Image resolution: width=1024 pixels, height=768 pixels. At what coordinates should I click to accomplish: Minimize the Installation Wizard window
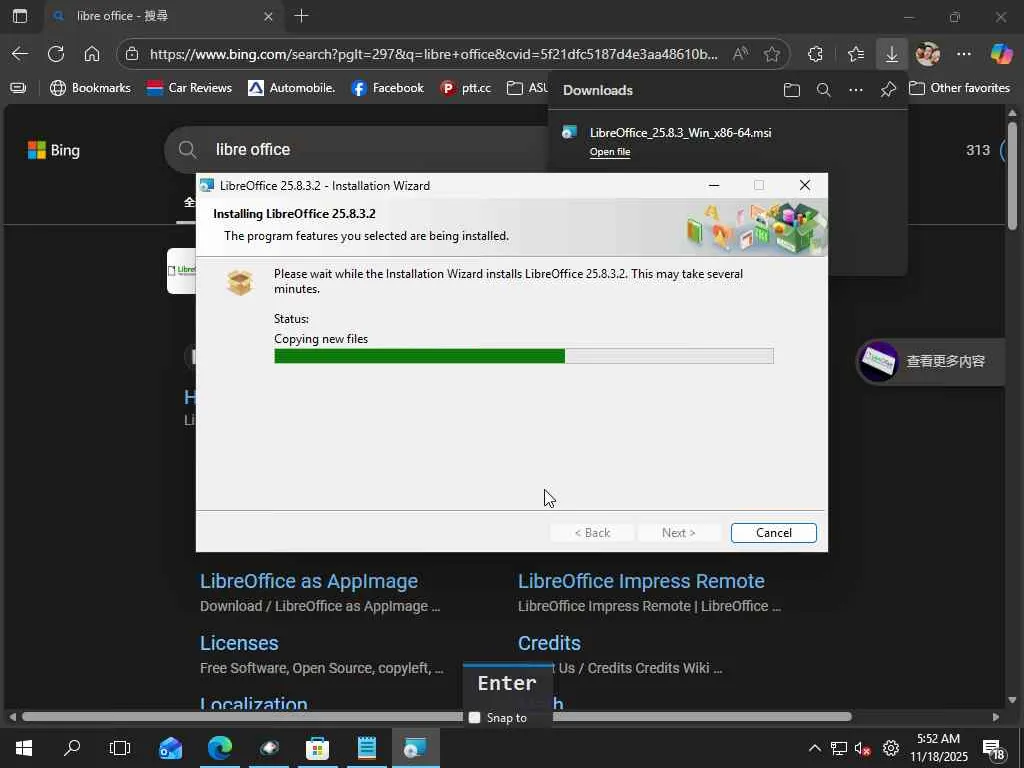click(x=714, y=185)
